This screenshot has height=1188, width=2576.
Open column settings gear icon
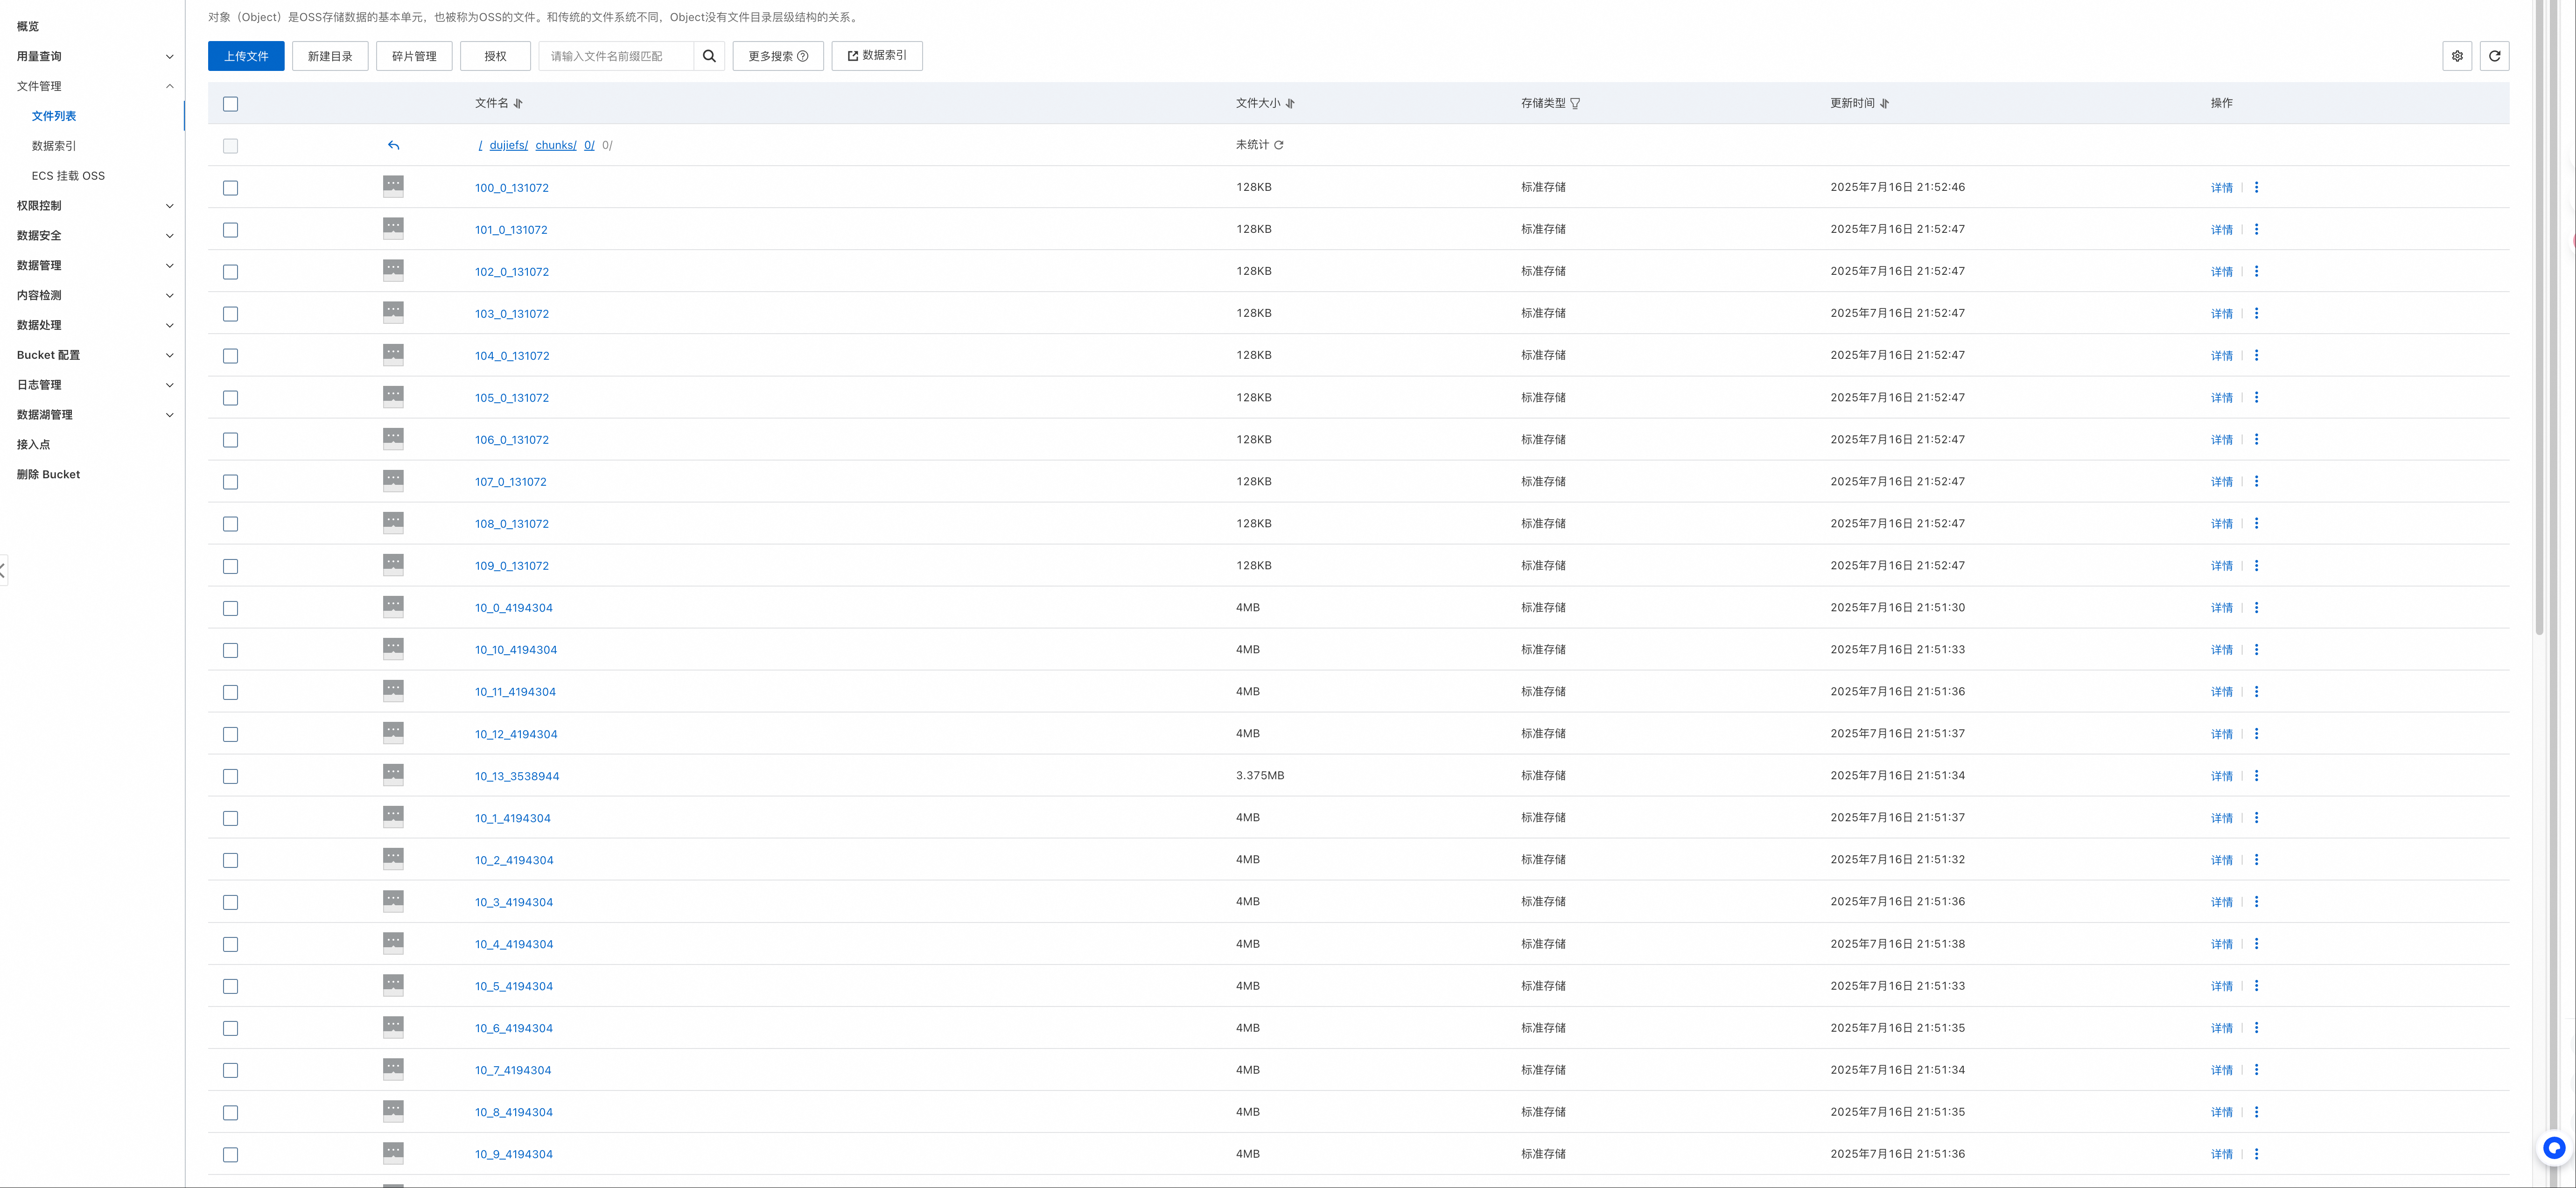pos(2457,56)
